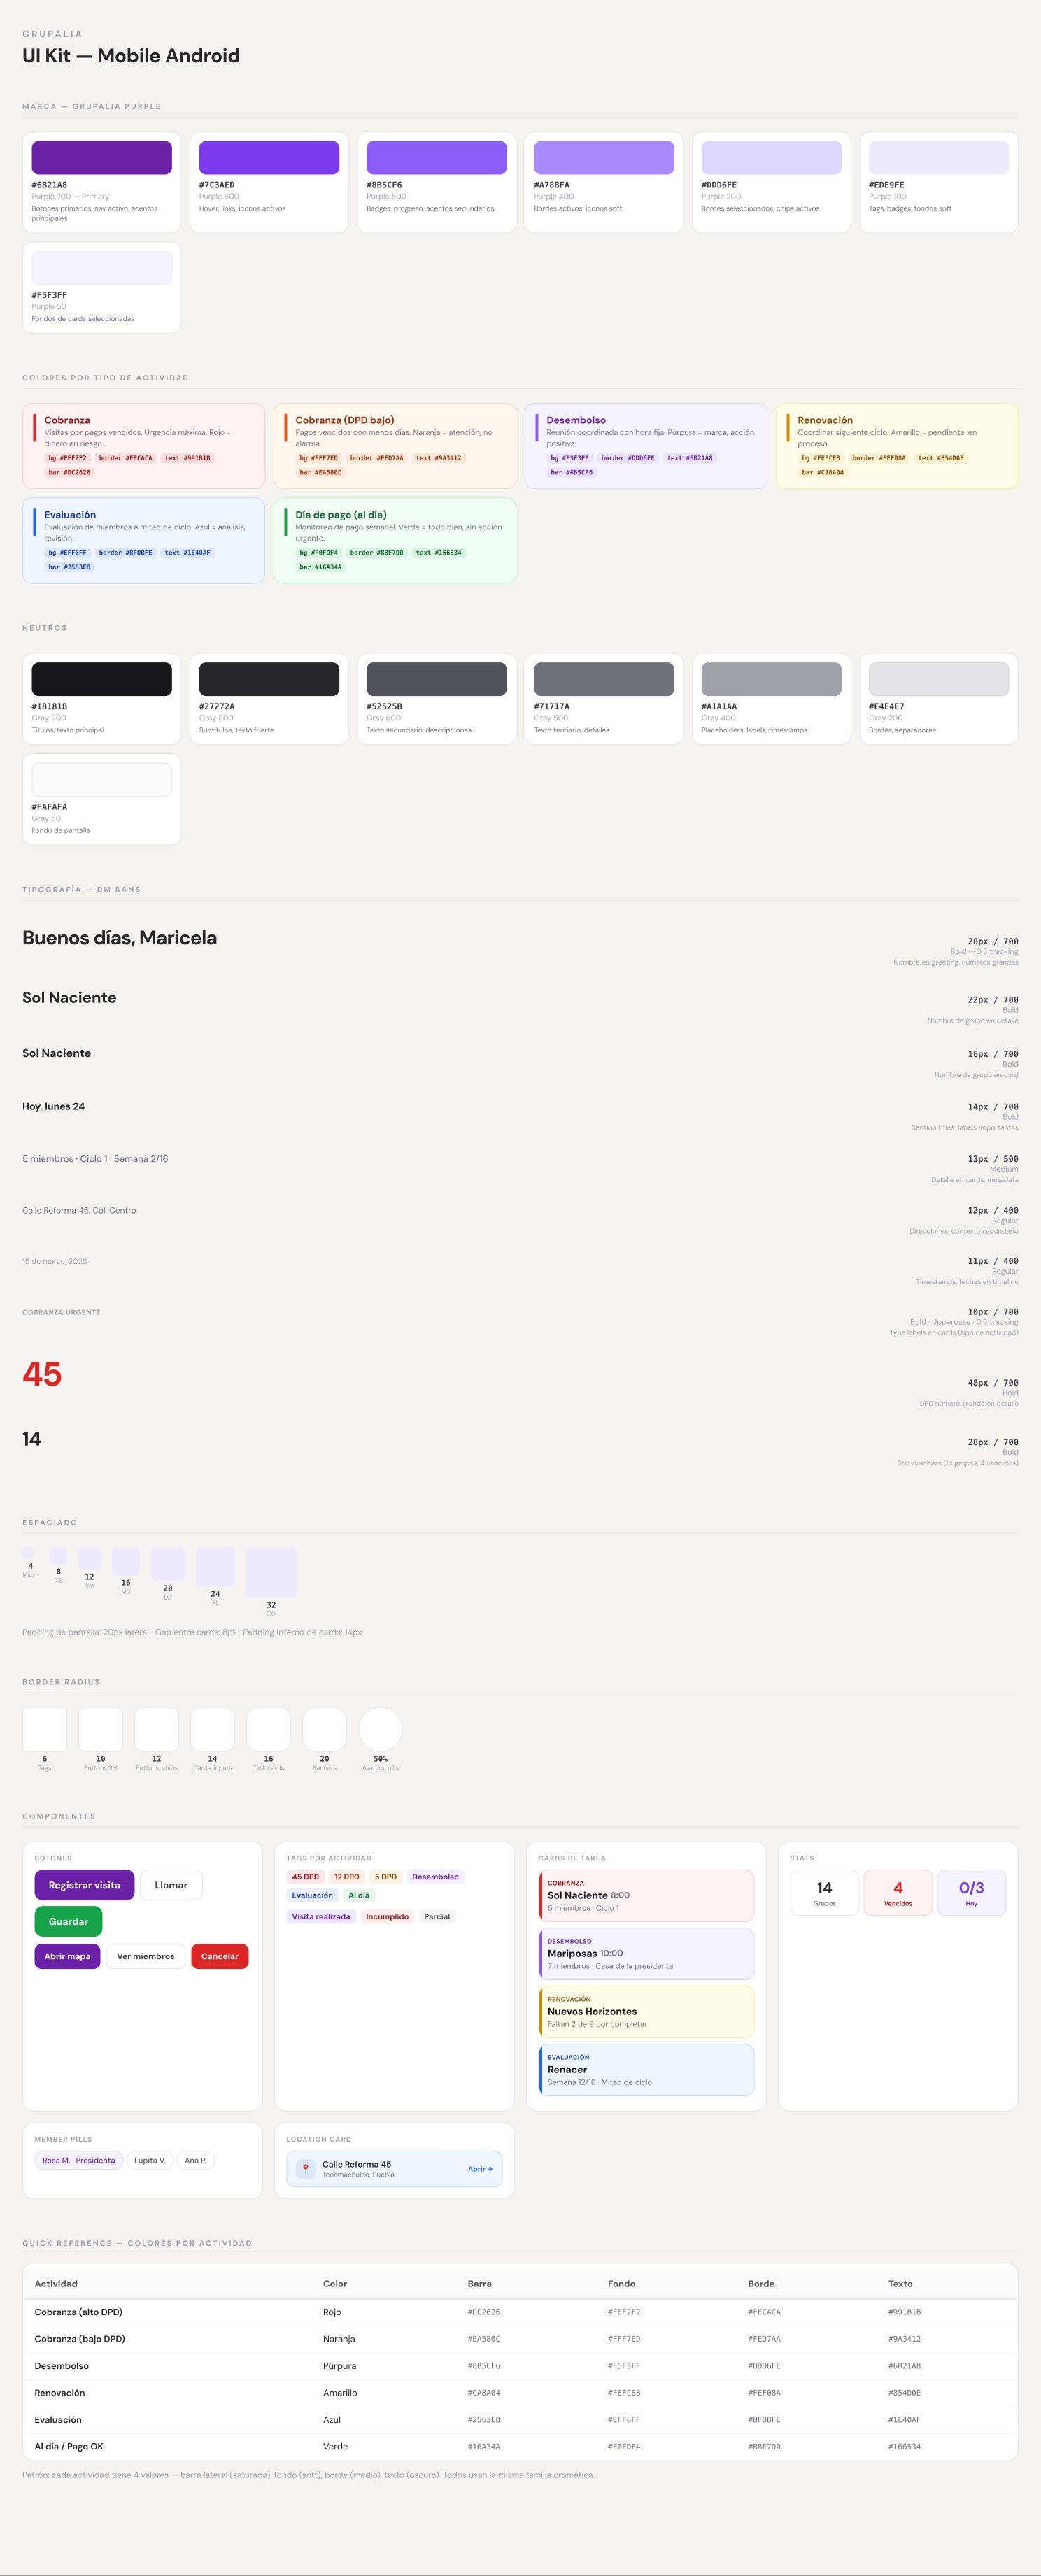This screenshot has height=2576, width=1041.
Task: Click the Gray 50 color swatch
Action: point(102,780)
